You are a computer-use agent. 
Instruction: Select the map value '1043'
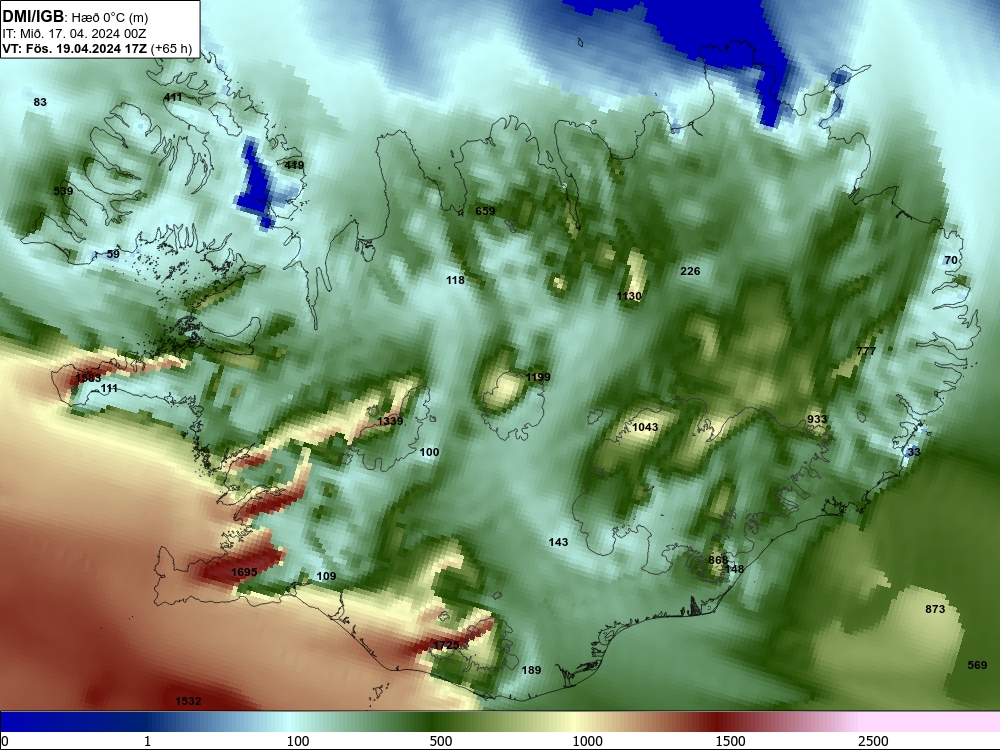point(645,427)
